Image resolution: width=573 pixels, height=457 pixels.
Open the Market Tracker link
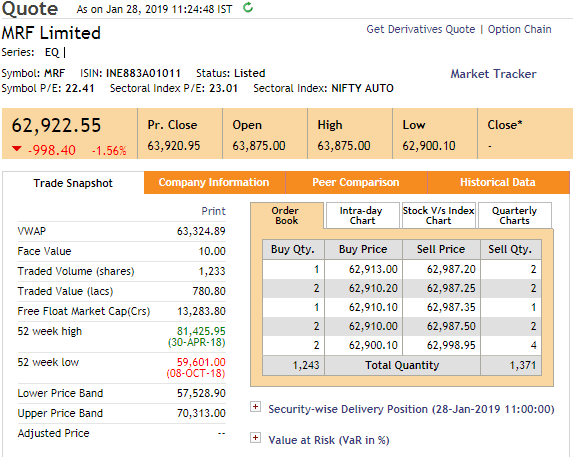pyautogui.click(x=493, y=74)
